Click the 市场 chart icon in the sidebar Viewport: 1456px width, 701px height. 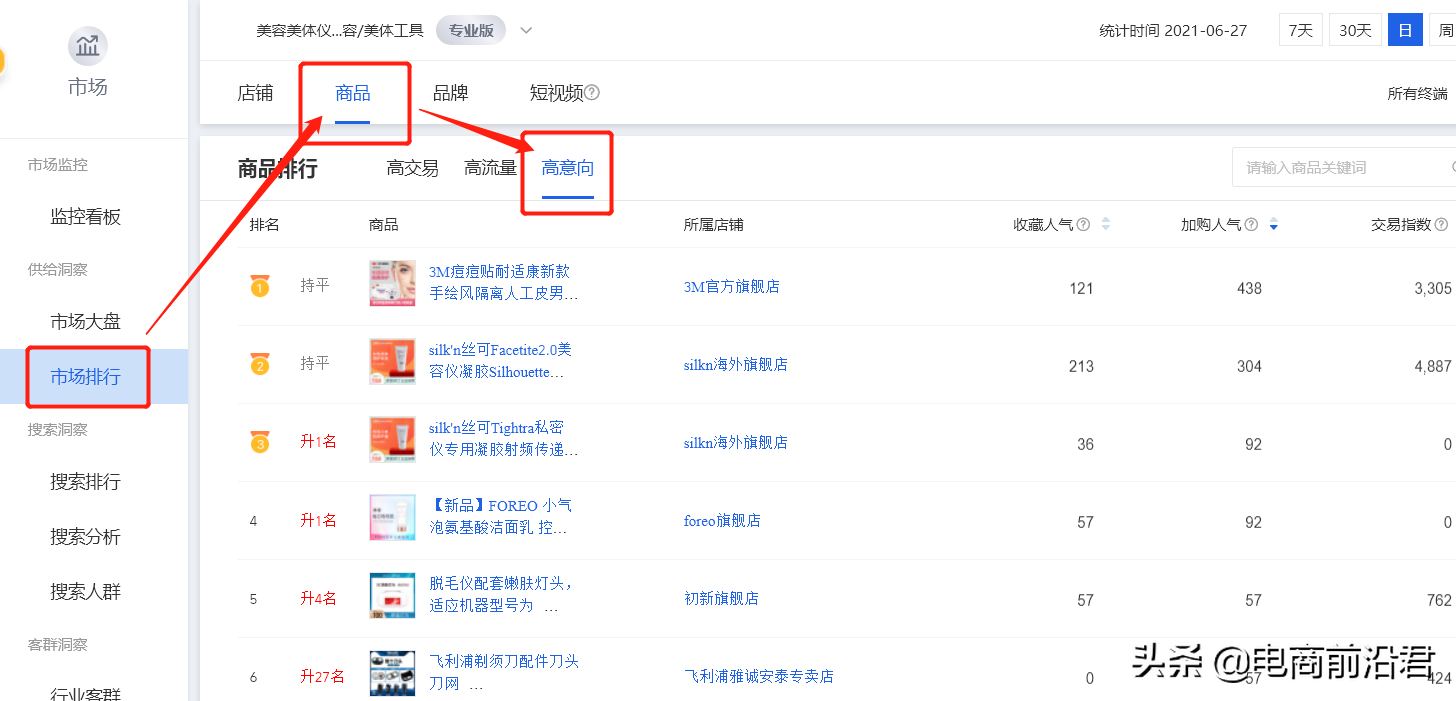point(87,46)
